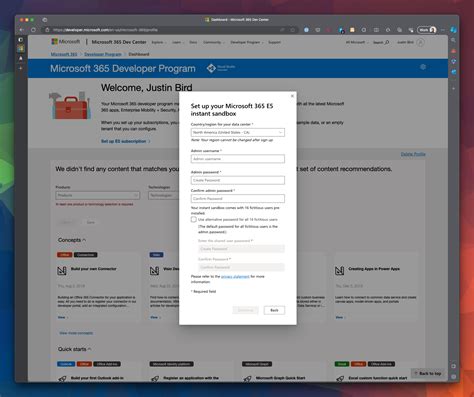This screenshot has width=474, height=397.
Task: Open the browser sidebar Search icon
Action: 453,40
